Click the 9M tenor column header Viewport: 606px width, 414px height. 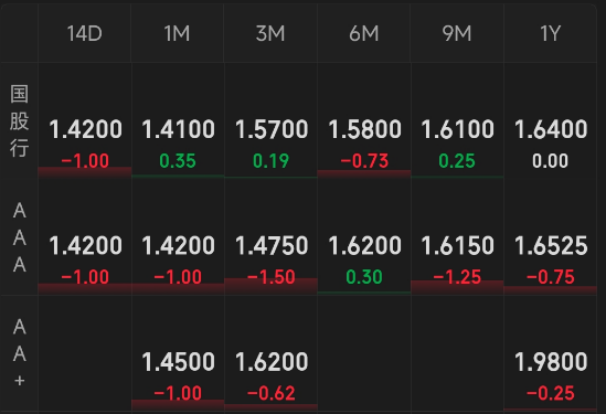tap(457, 33)
